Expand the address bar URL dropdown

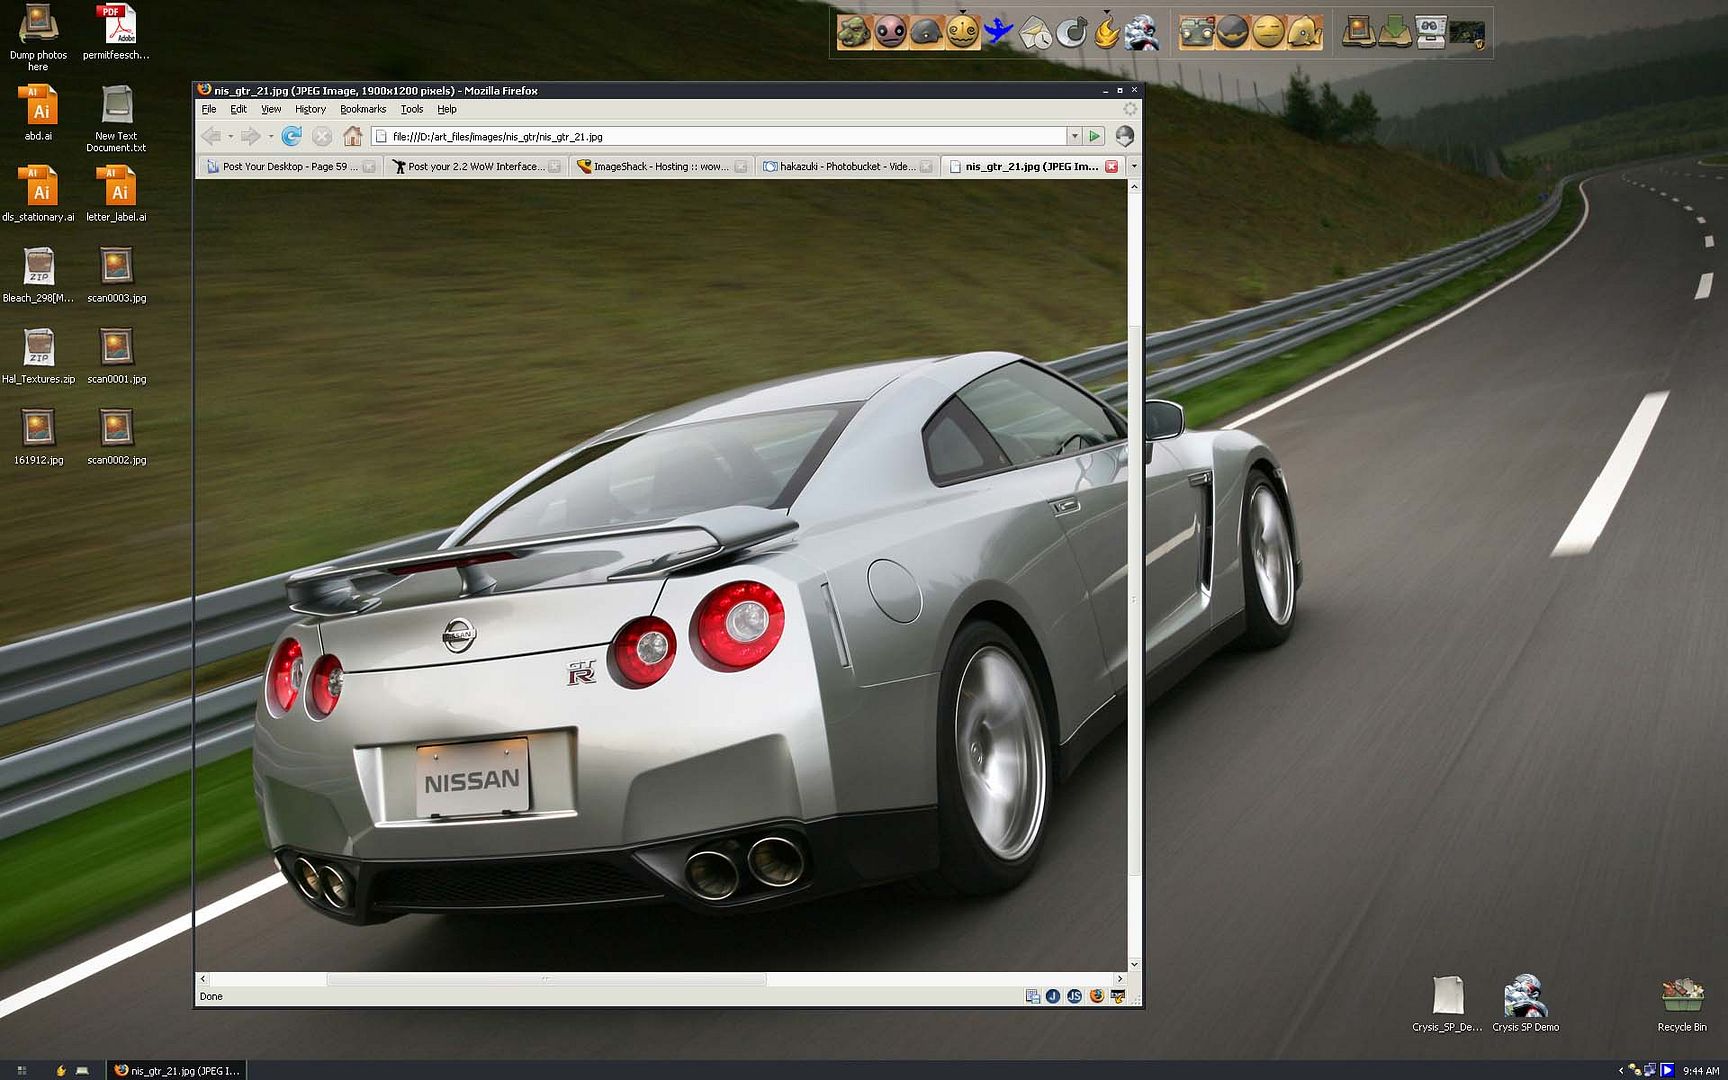pos(1074,136)
